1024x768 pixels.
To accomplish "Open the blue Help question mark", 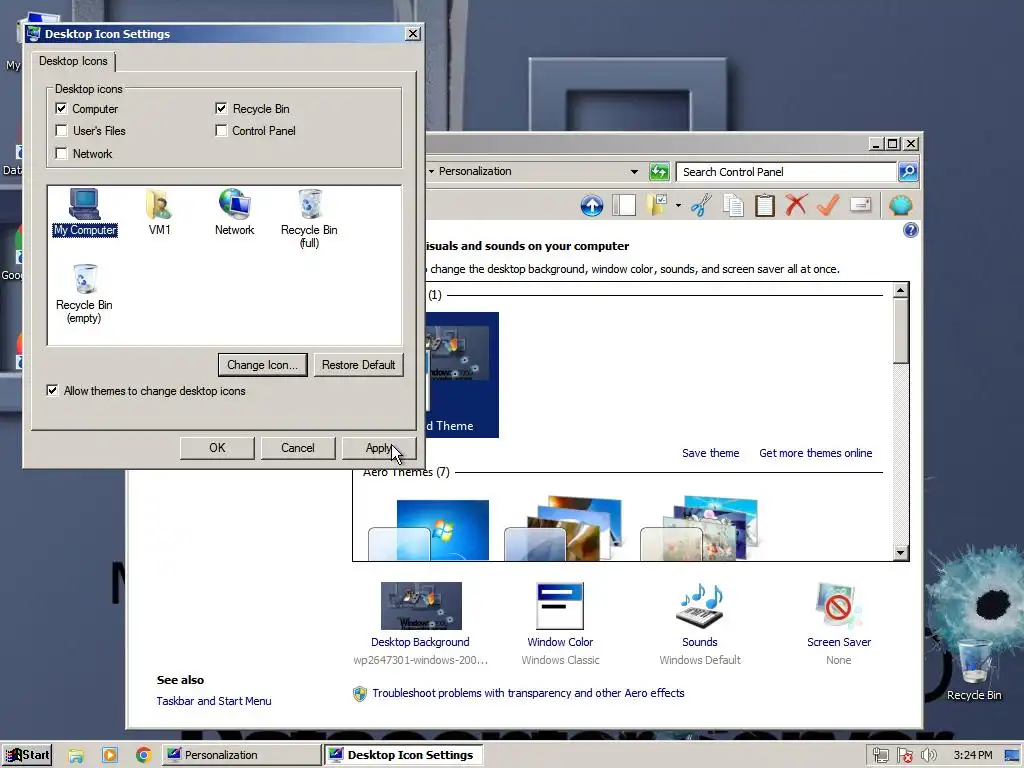I will pyautogui.click(x=910, y=230).
